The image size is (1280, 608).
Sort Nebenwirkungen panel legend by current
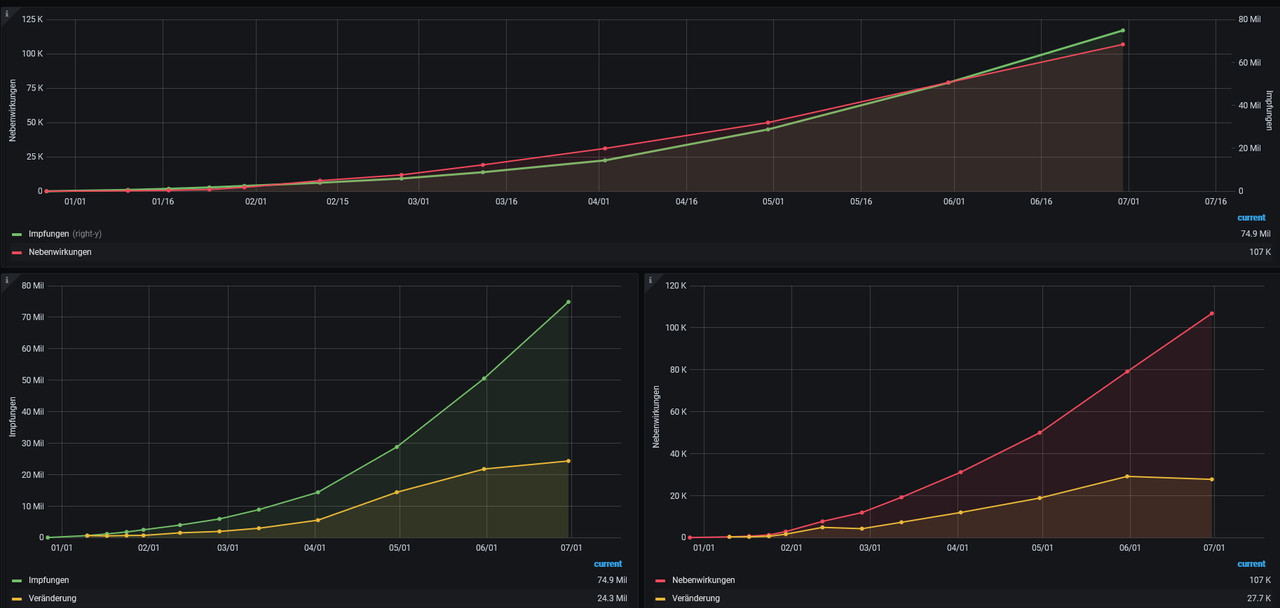click(x=1251, y=564)
